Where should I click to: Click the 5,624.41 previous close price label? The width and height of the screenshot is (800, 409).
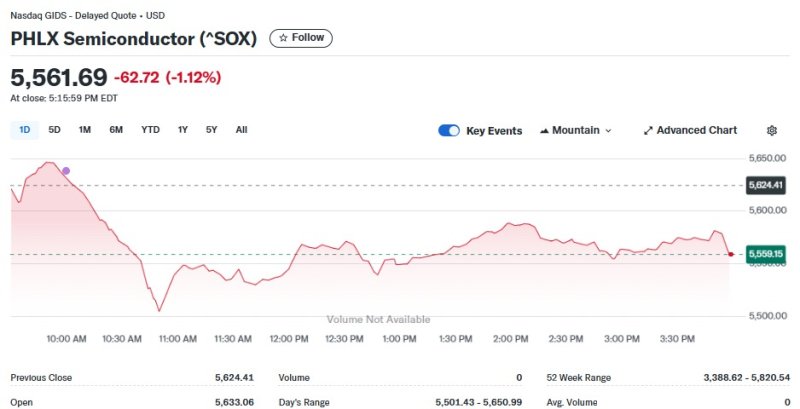pyautogui.click(x=766, y=185)
